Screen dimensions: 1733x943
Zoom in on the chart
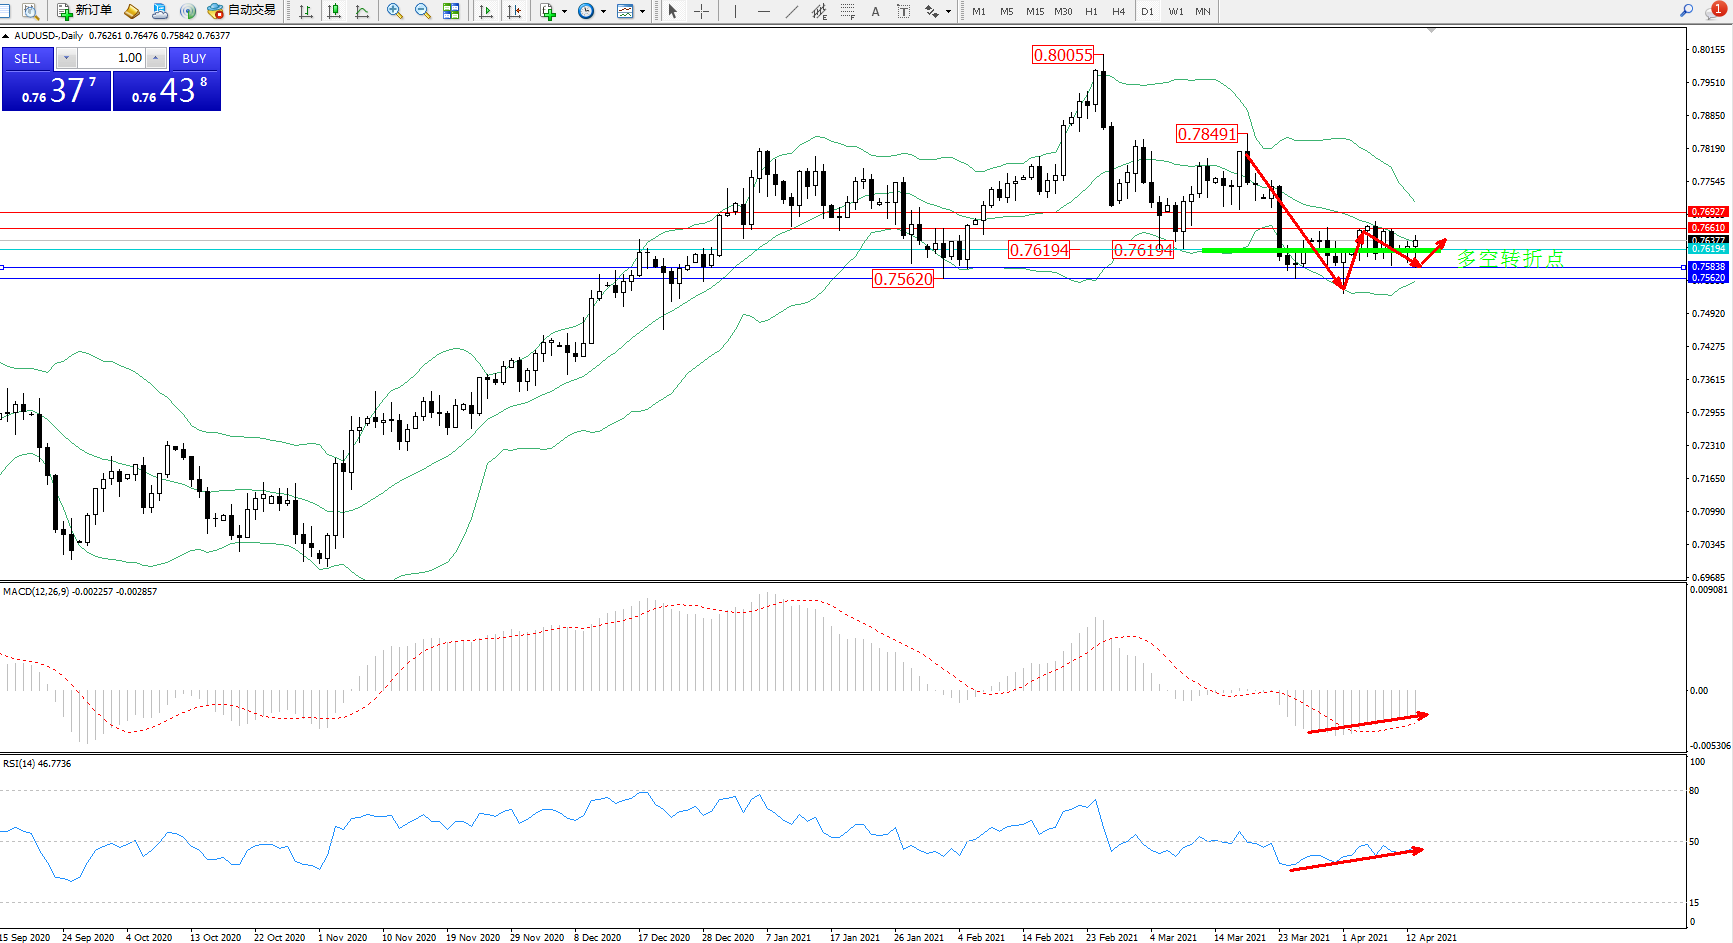coord(395,11)
